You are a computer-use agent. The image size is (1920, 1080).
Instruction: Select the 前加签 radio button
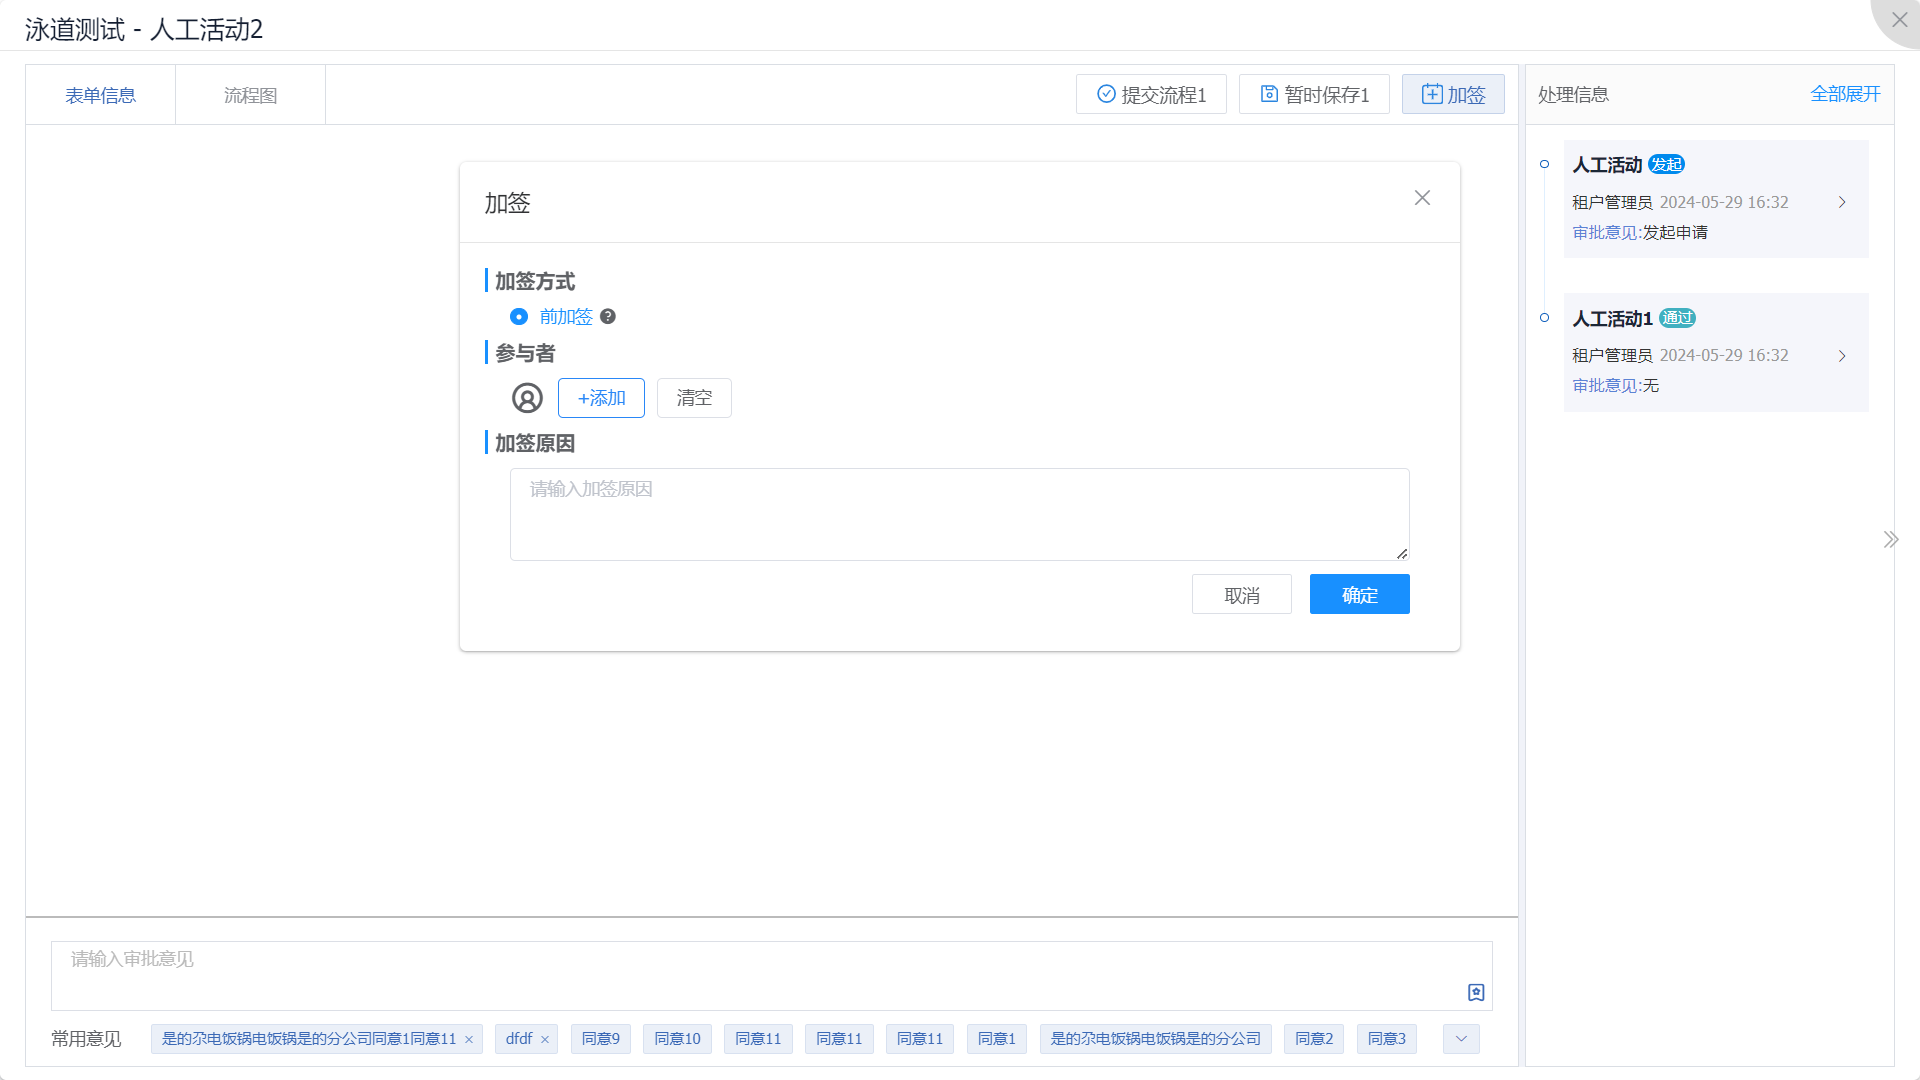pos(519,317)
